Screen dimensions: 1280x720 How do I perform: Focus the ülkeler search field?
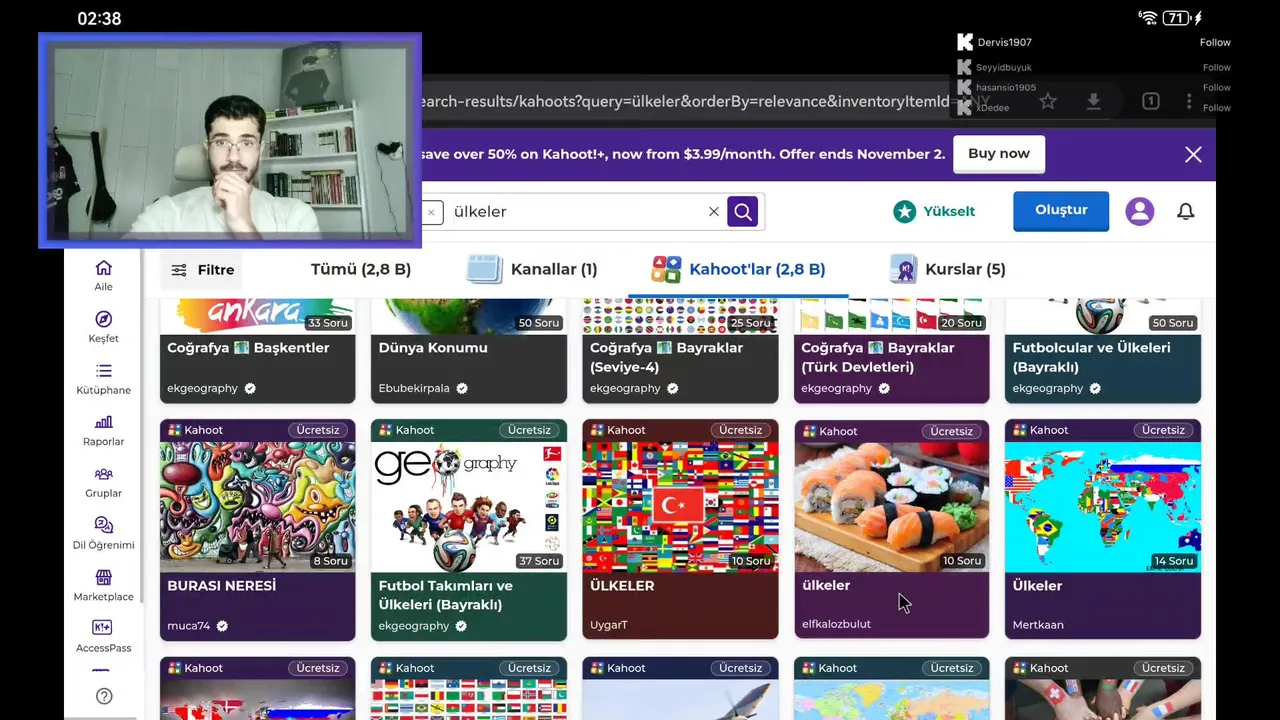pos(575,211)
